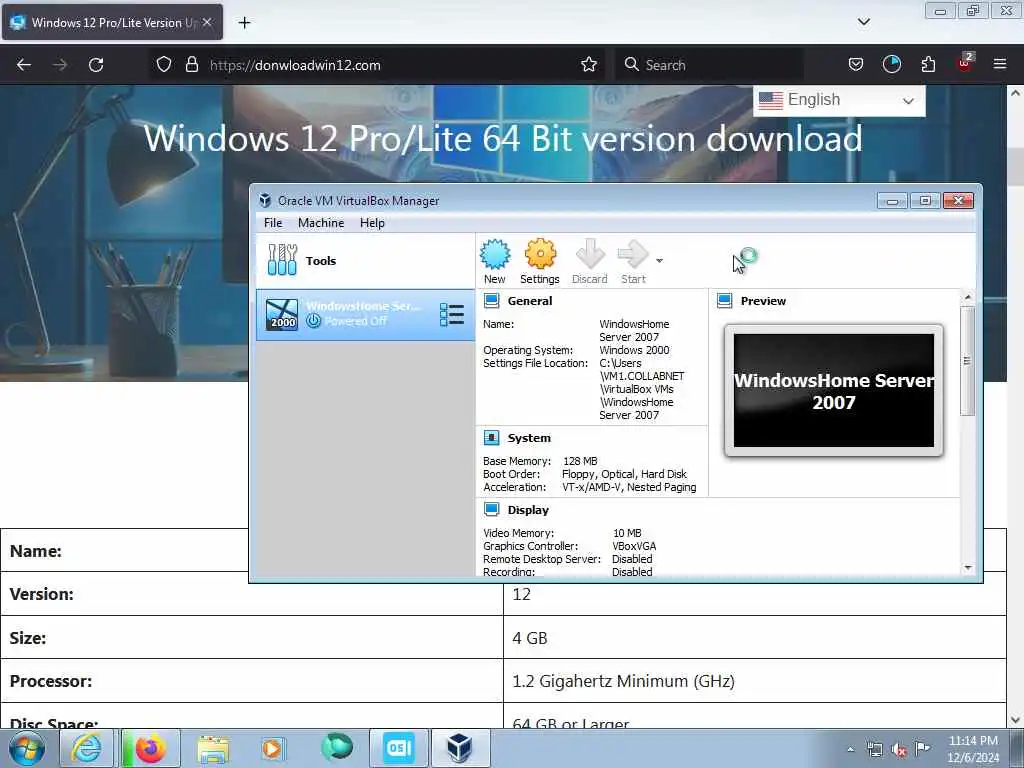Click the New virtual machine icon

click(x=495, y=261)
